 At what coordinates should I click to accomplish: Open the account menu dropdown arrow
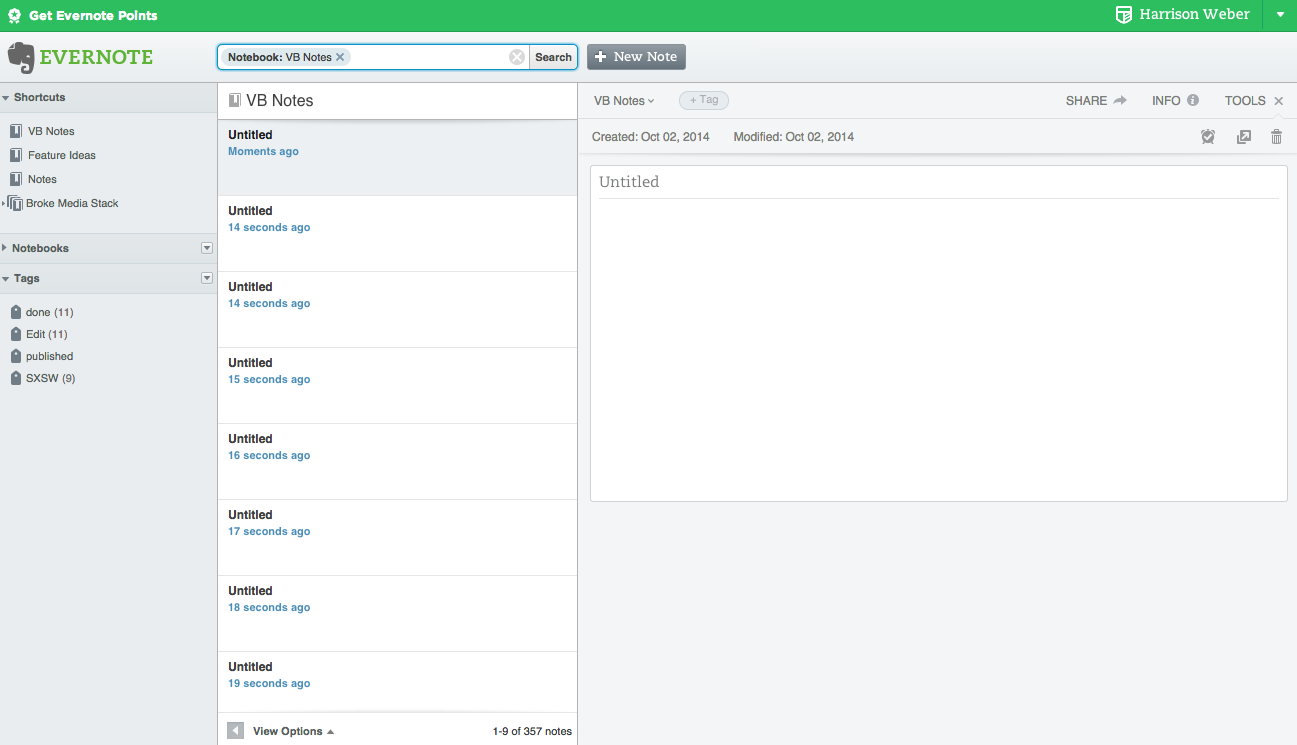point(1280,15)
